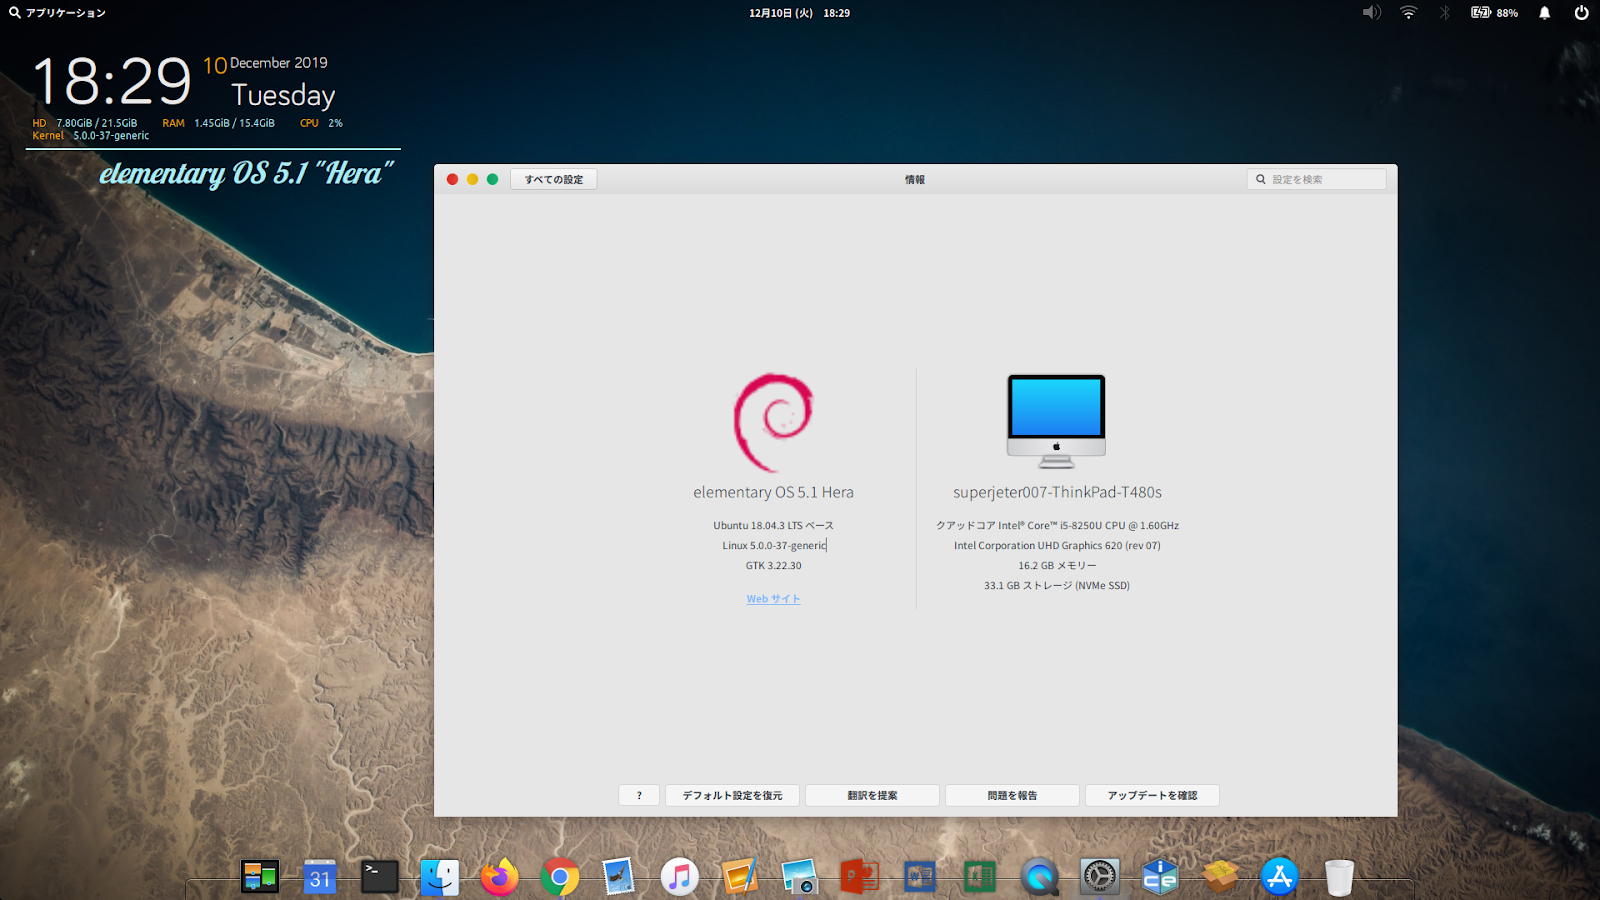Open the battery indicator showing 88%
Screen dimensions: 1600x900
coord(1494,13)
